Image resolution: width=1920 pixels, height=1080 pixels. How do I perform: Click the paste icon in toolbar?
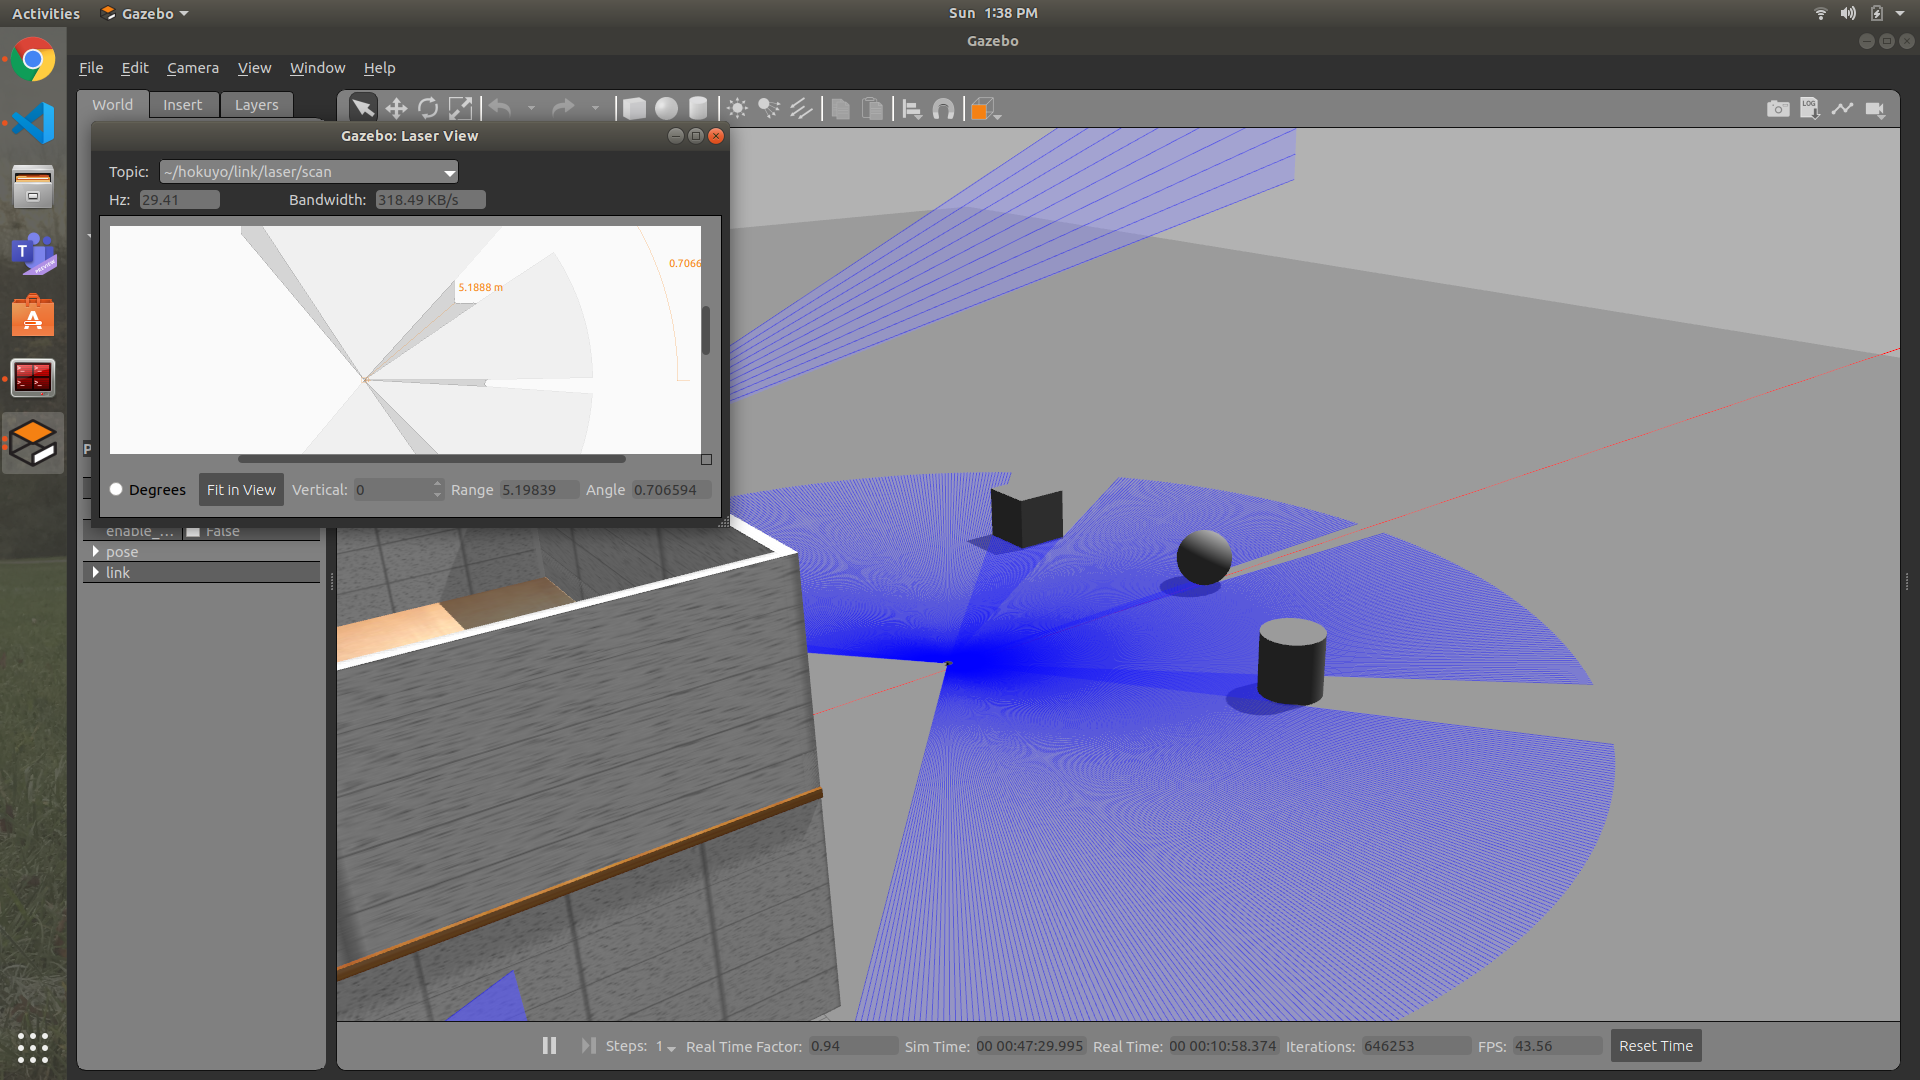873,108
